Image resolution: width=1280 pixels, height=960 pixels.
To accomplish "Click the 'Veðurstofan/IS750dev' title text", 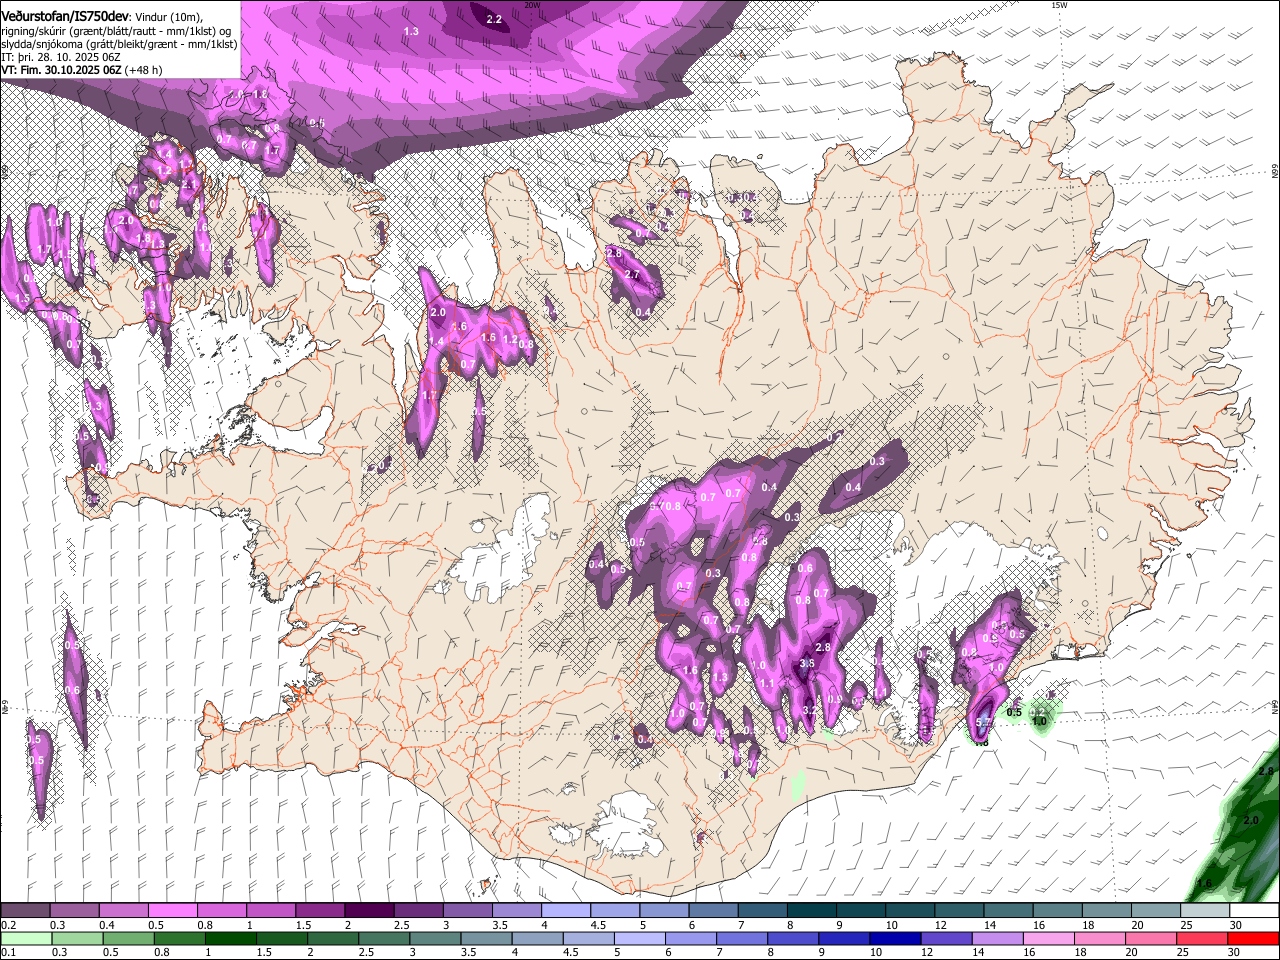I will [x=65, y=16].
